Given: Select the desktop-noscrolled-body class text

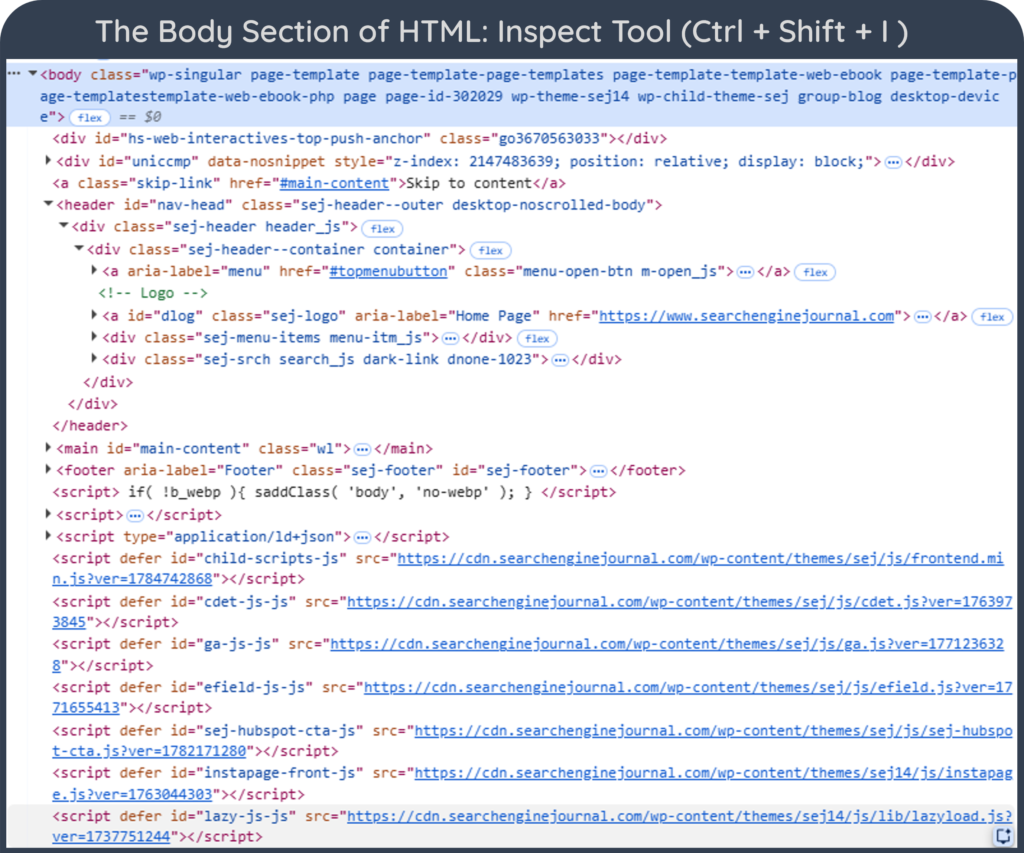Looking at the screenshot, I should tap(549, 205).
